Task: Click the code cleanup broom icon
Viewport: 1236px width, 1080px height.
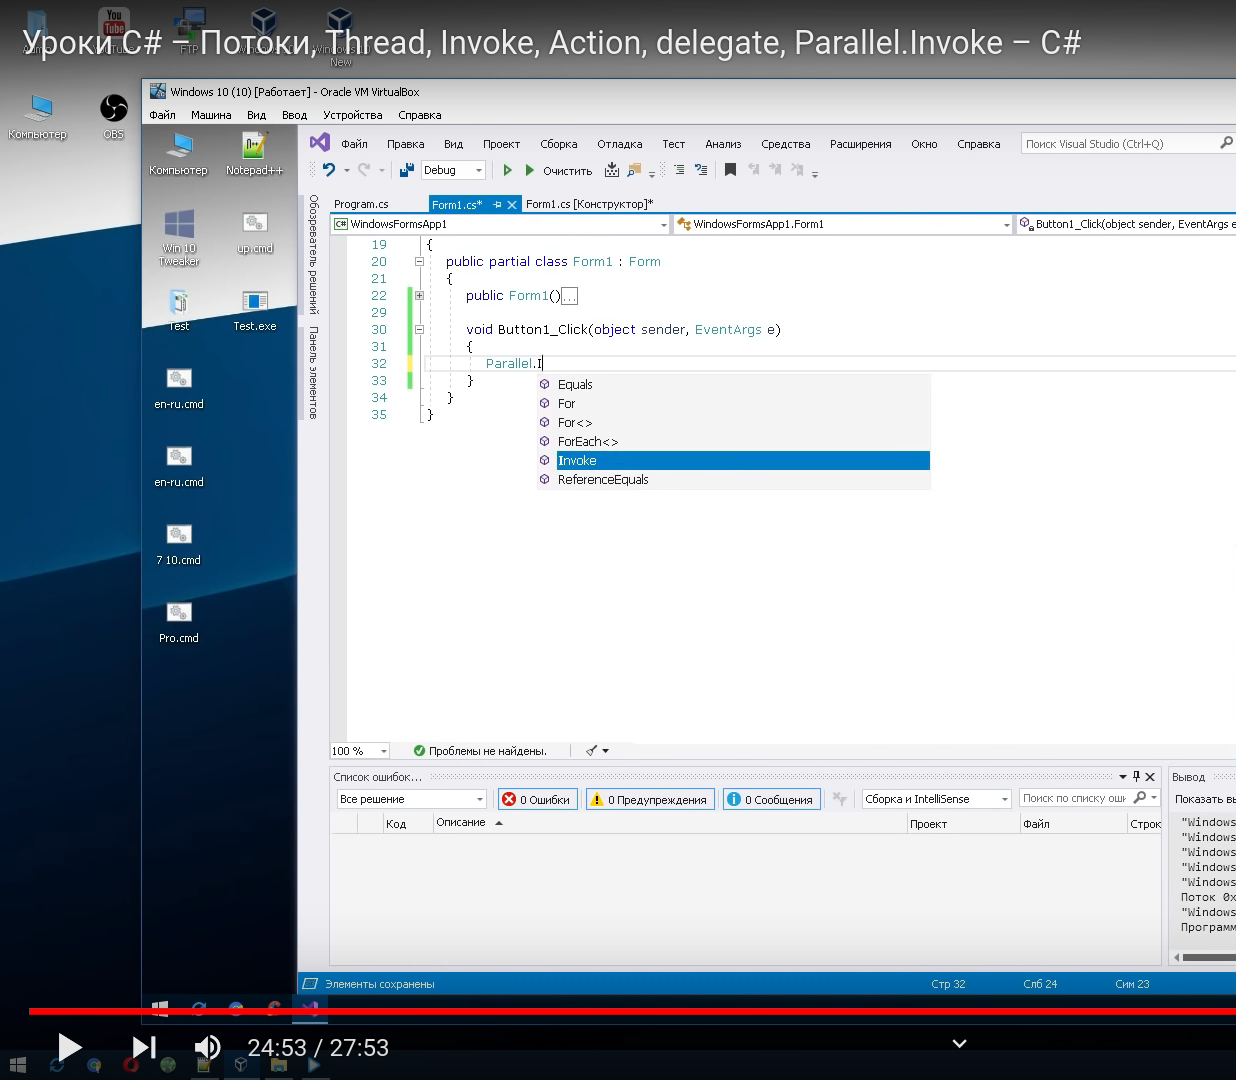Action: (592, 750)
